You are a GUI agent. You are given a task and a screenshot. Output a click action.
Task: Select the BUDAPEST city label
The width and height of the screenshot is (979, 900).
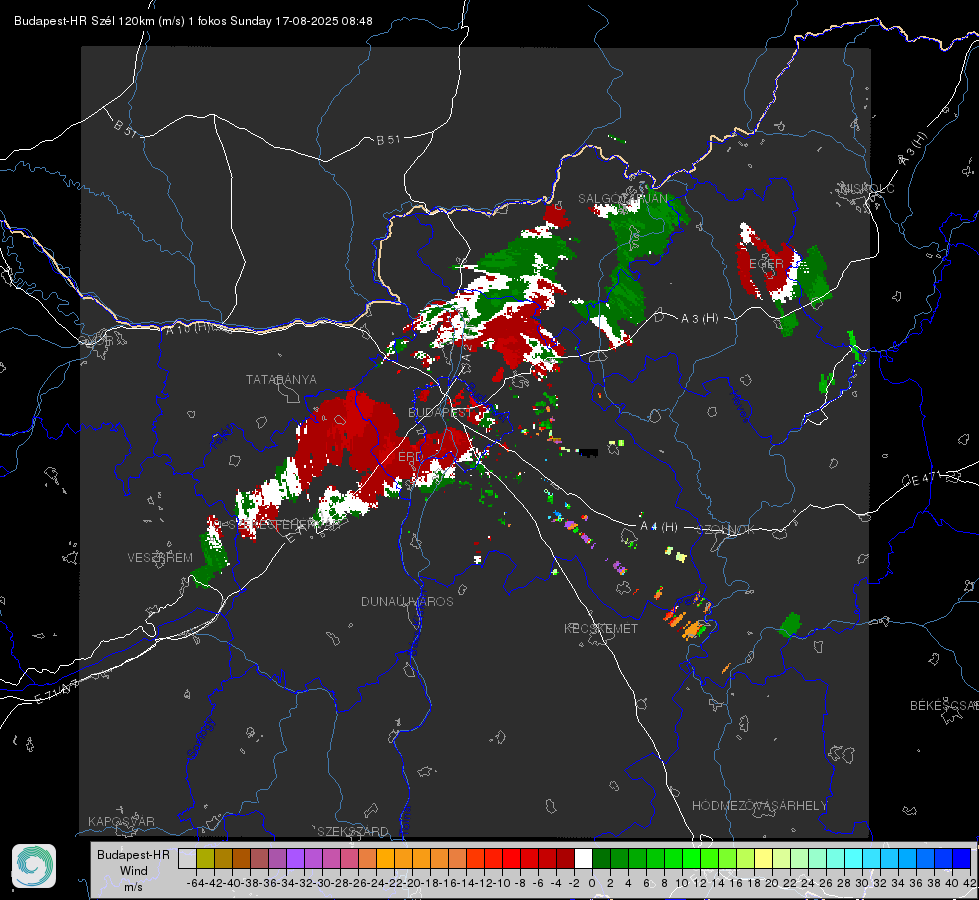point(440,412)
